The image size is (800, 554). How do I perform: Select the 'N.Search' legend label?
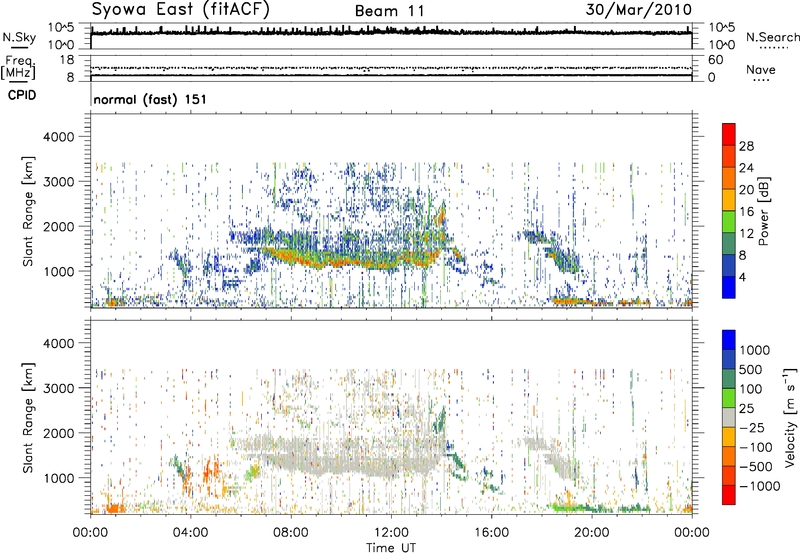point(772,37)
